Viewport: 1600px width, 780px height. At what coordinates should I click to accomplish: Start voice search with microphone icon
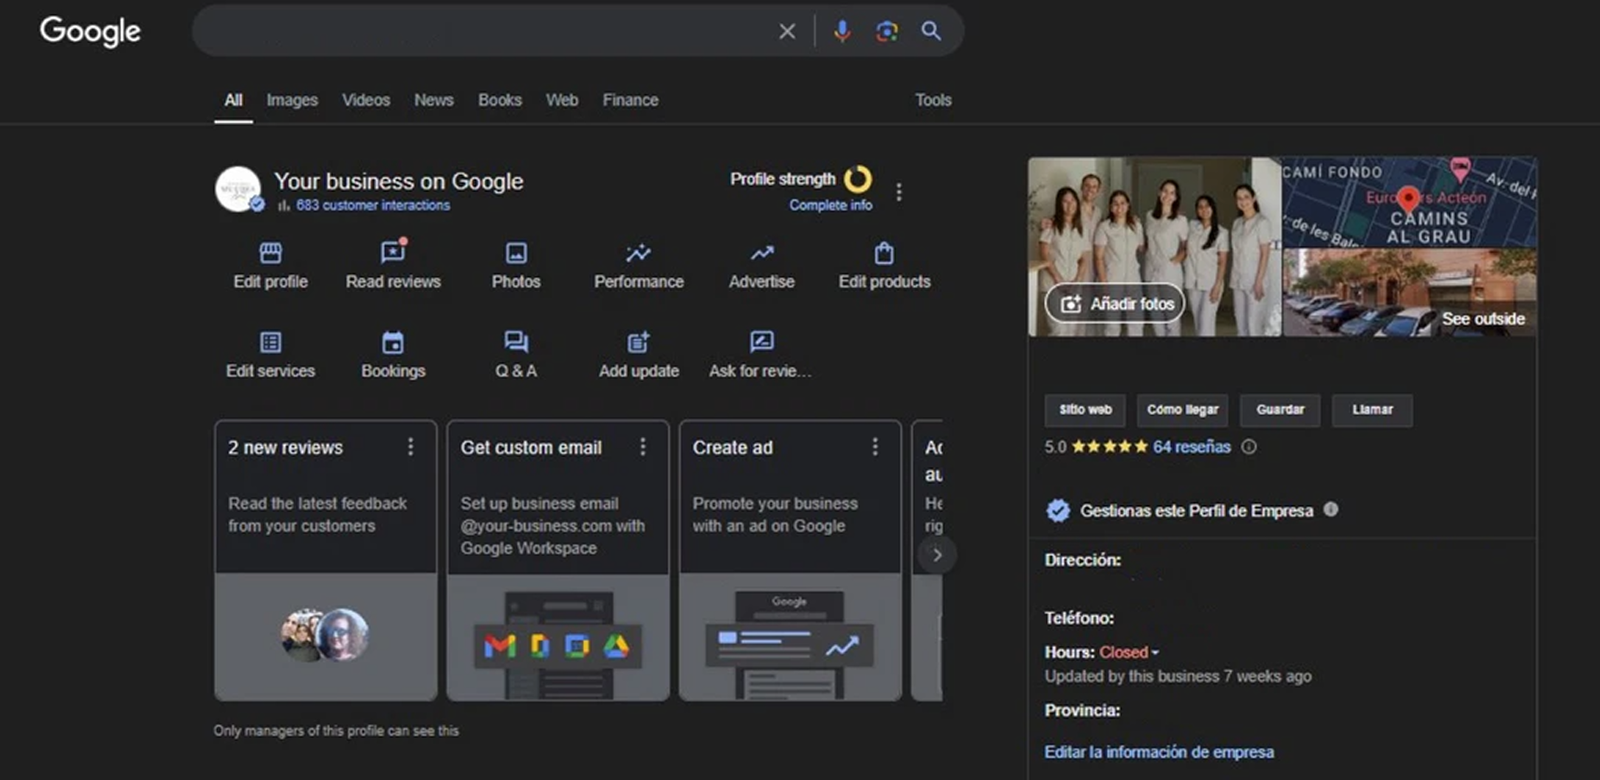tap(842, 31)
